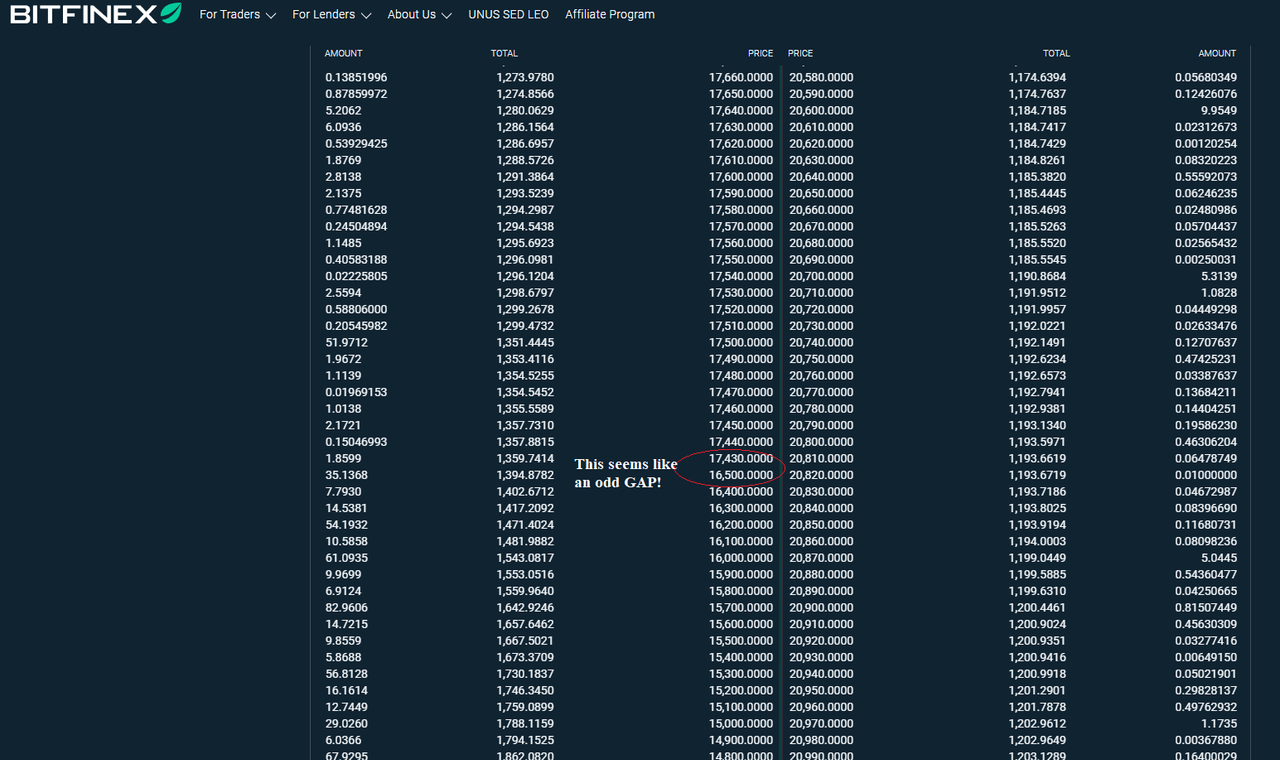
Task: Click ask amount 9.9549
Action: pos(1219,111)
